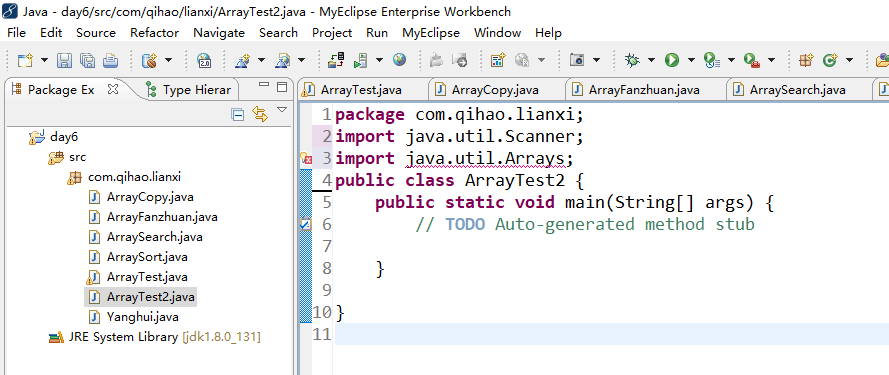
Task: Open the Help menu
Action: pyautogui.click(x=548, y=33)
